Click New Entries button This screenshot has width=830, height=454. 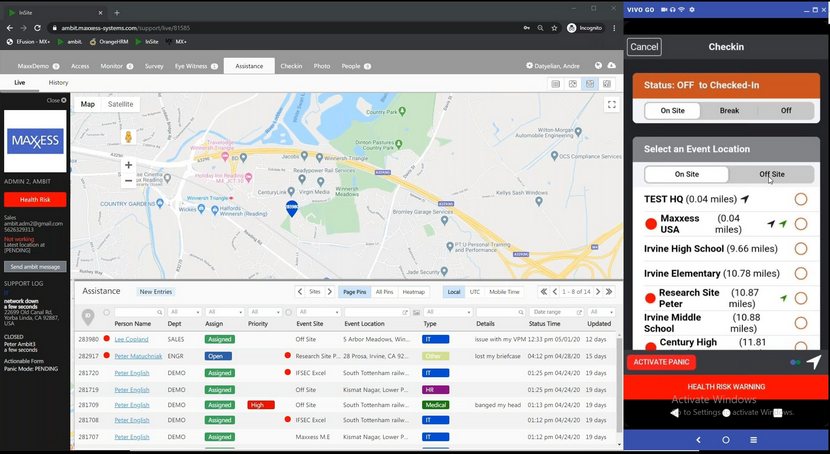pos(156,292)
